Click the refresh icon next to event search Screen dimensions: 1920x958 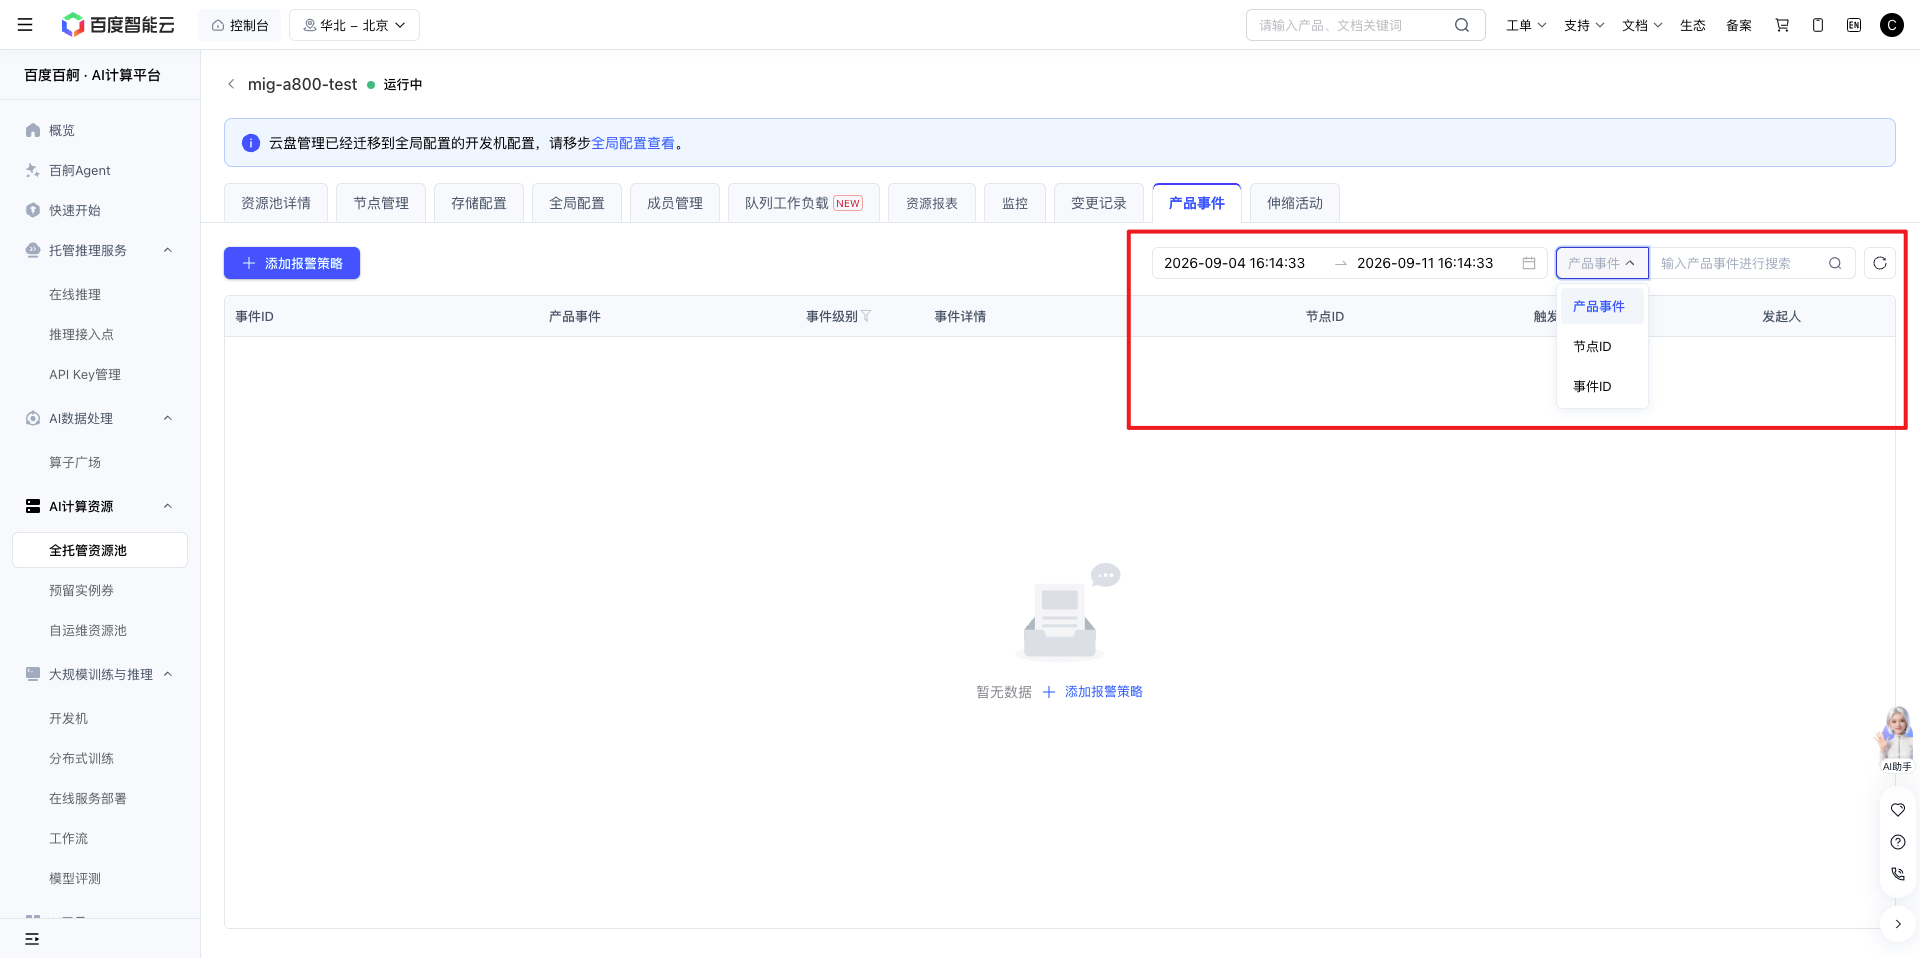[1880, 263]
